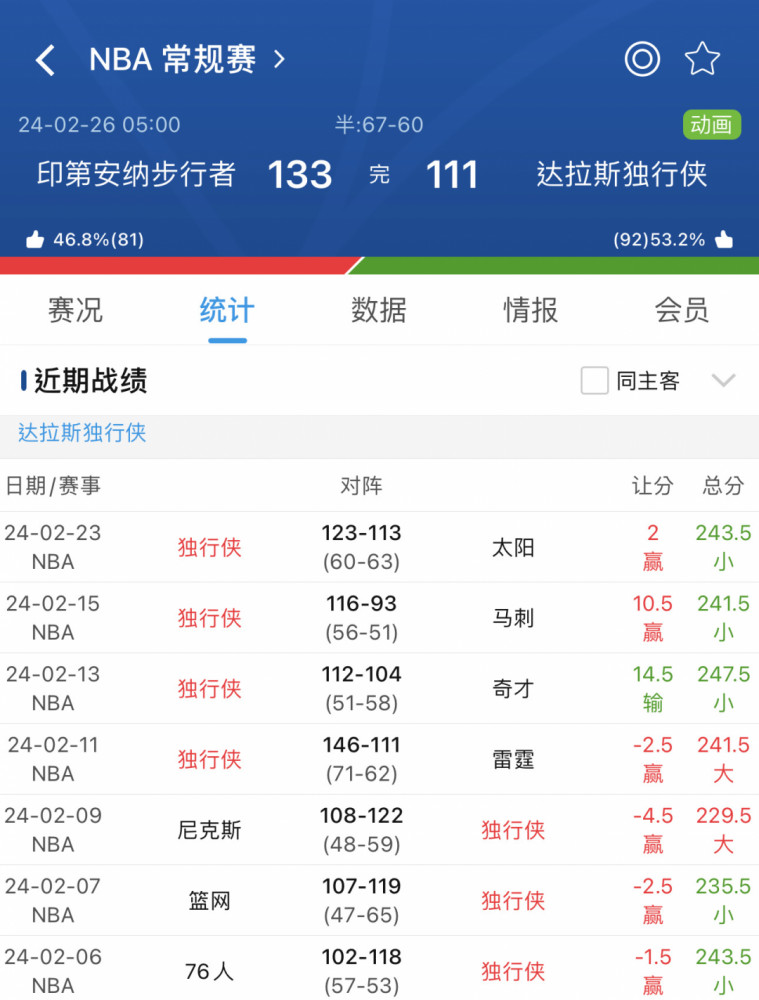
Task: Select handicap 10.5 in 马刺 row
Action: pyautogui.click(x=652, y=603)
